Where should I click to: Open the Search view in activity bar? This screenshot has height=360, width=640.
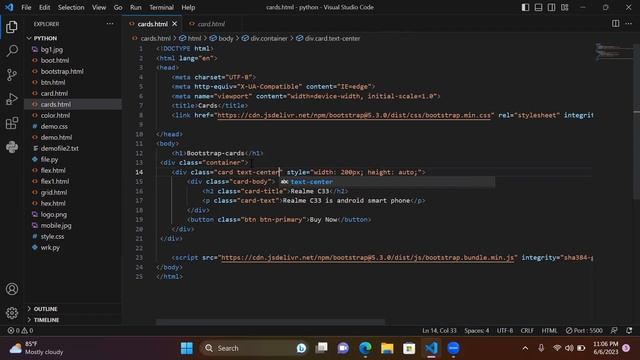pos(12,51)
